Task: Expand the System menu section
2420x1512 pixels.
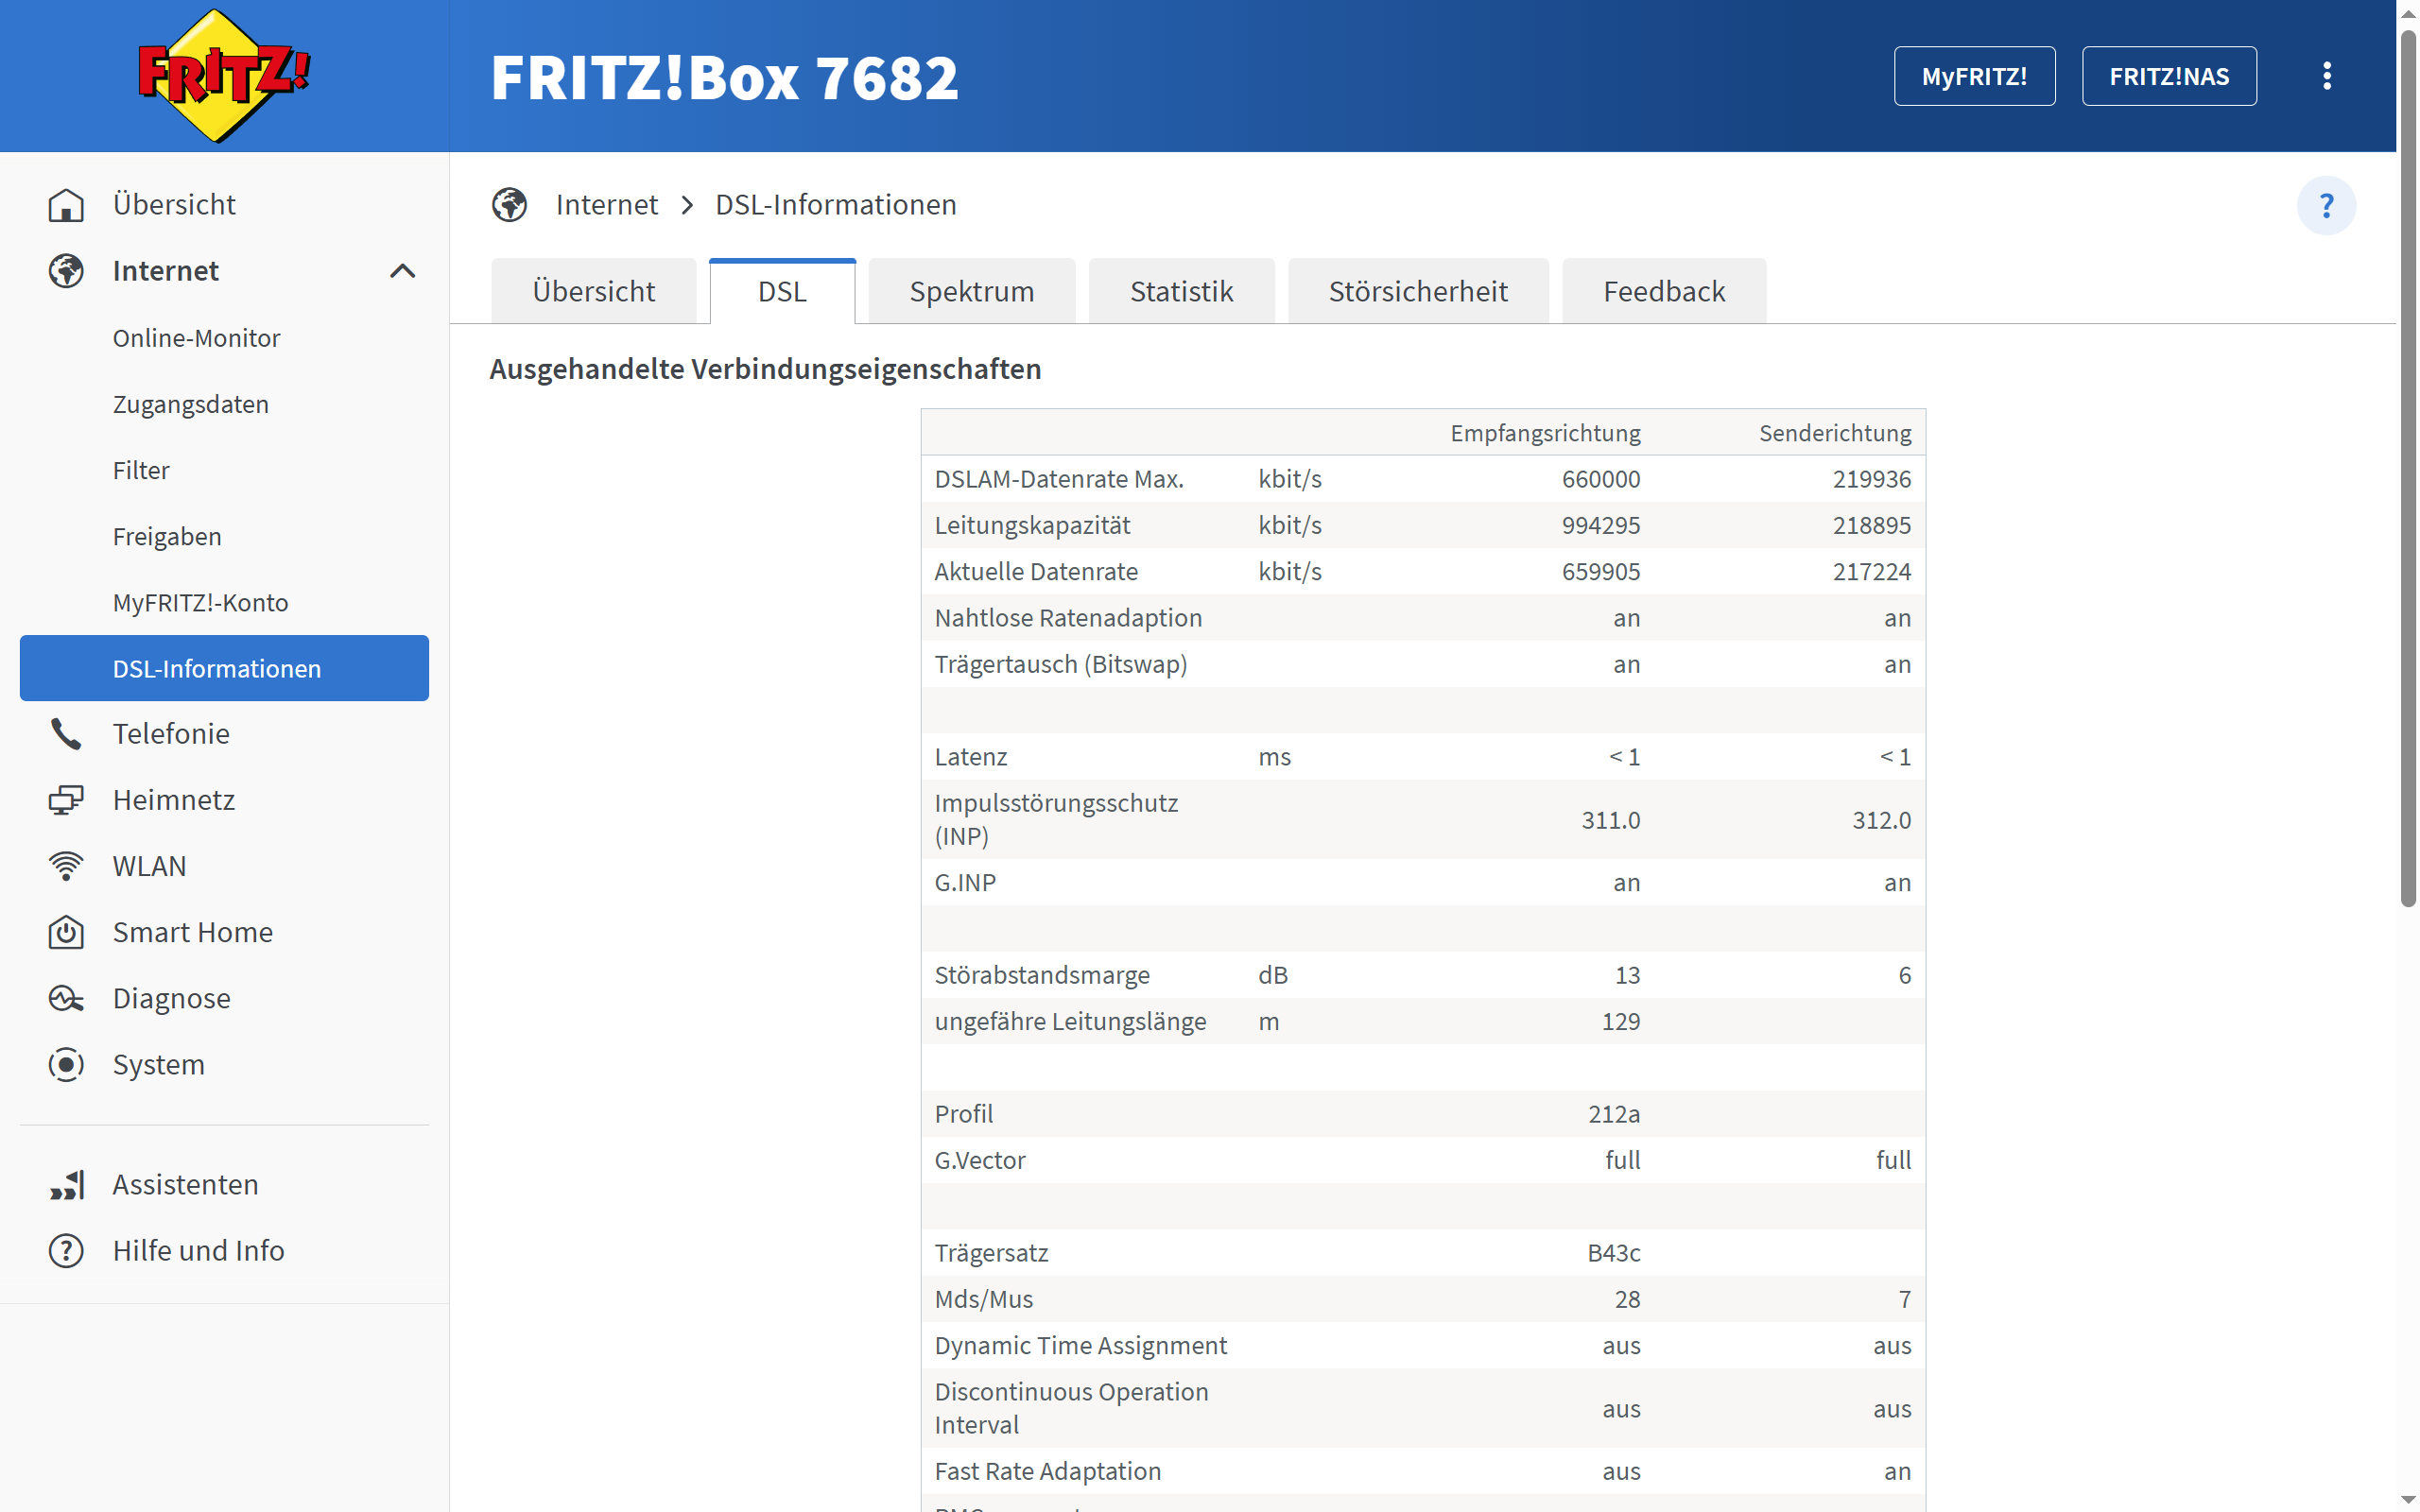Action: 158,1064
